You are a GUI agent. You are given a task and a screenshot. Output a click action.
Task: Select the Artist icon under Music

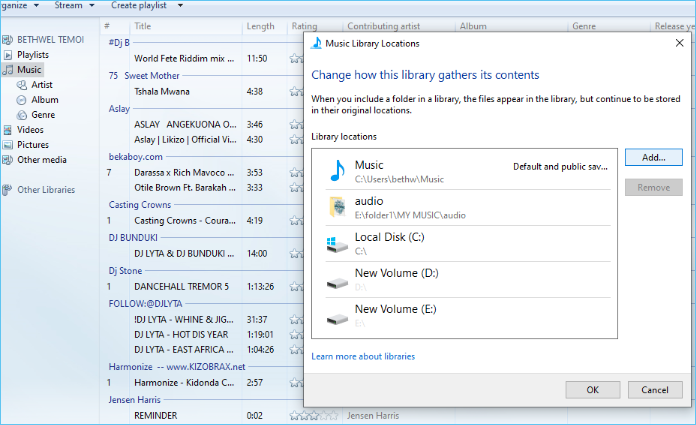point(22,85)
